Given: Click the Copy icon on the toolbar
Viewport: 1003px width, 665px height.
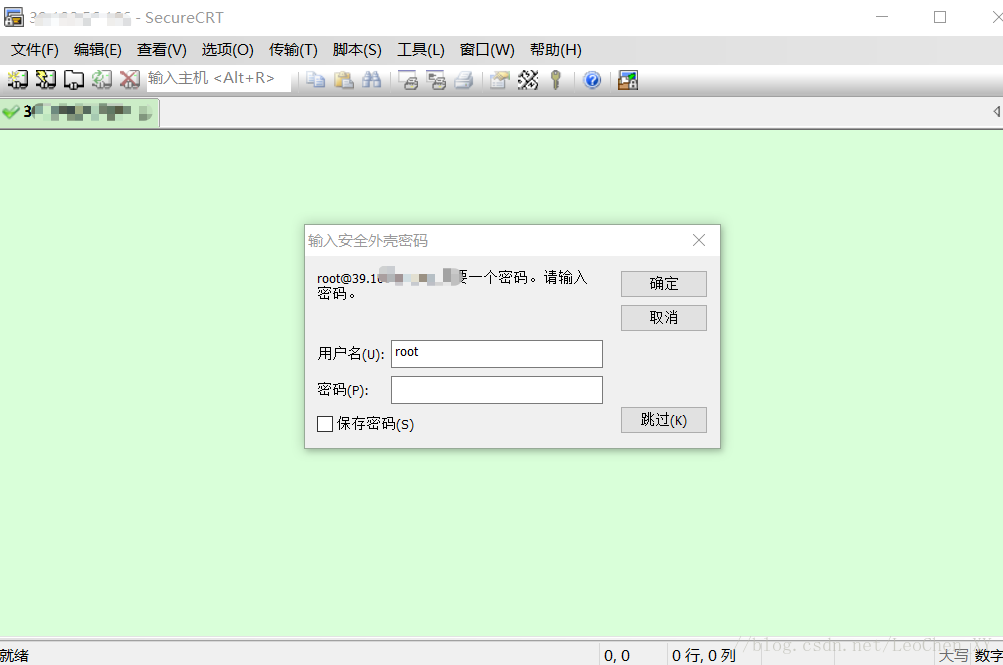Looking at the screenshot, I should 316,80.
